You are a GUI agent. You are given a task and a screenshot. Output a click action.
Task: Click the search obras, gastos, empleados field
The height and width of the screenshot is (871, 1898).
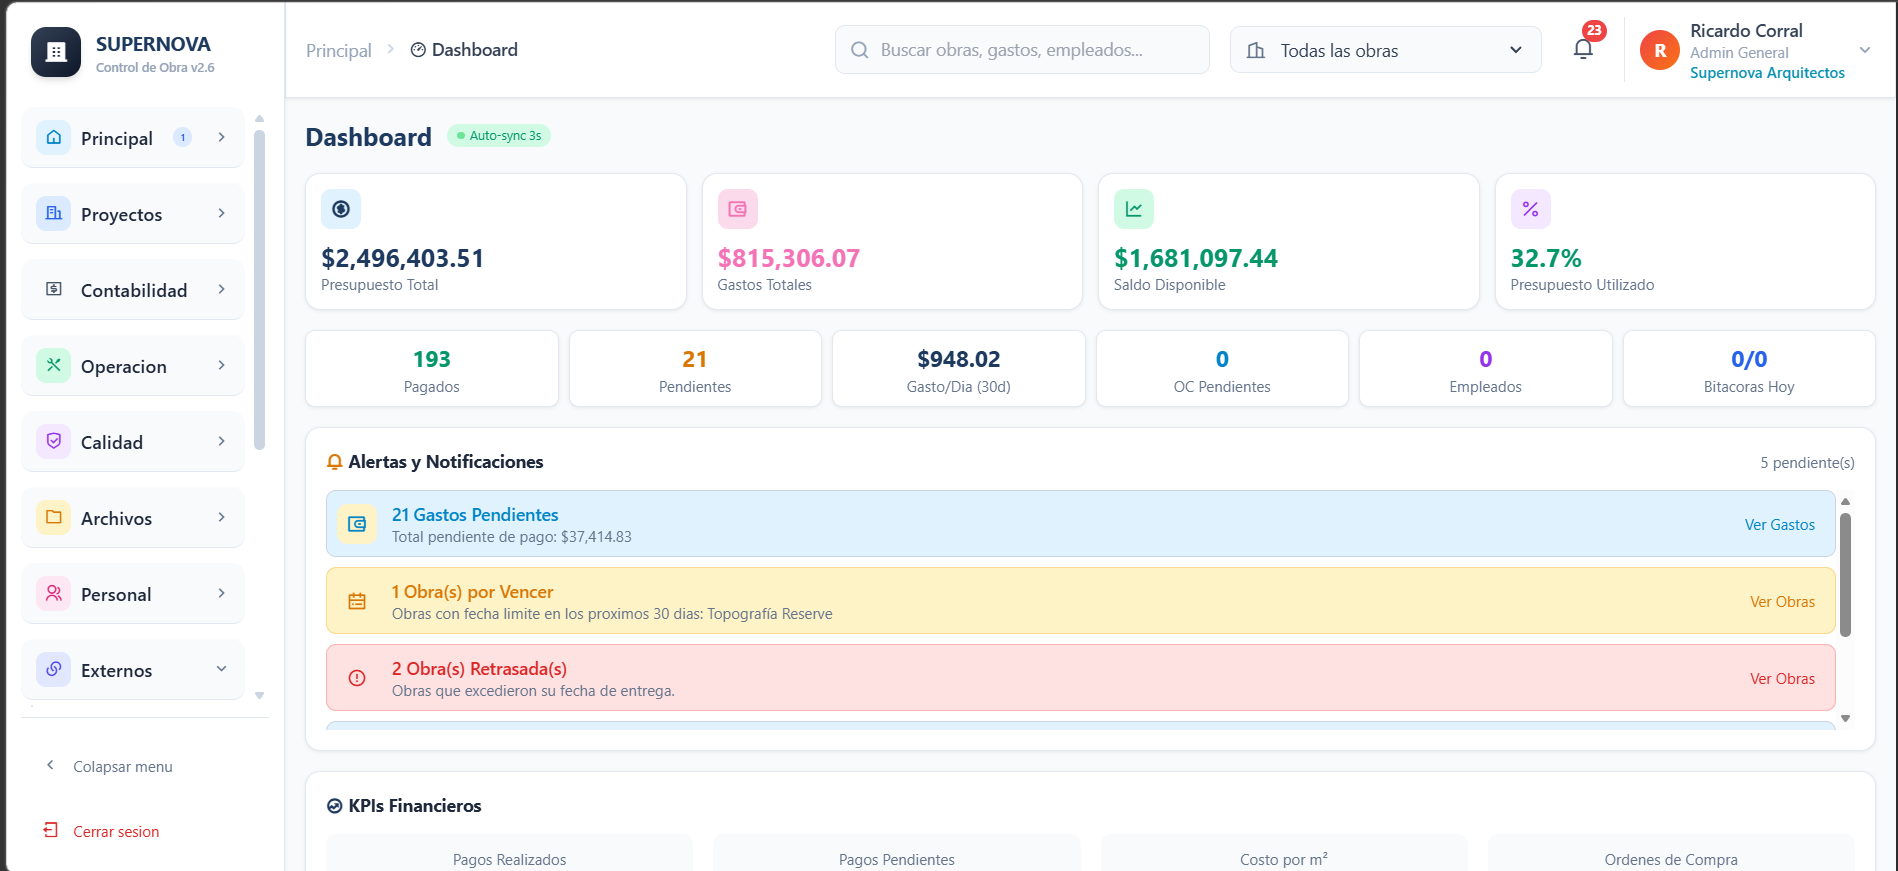coord(1022,50)
